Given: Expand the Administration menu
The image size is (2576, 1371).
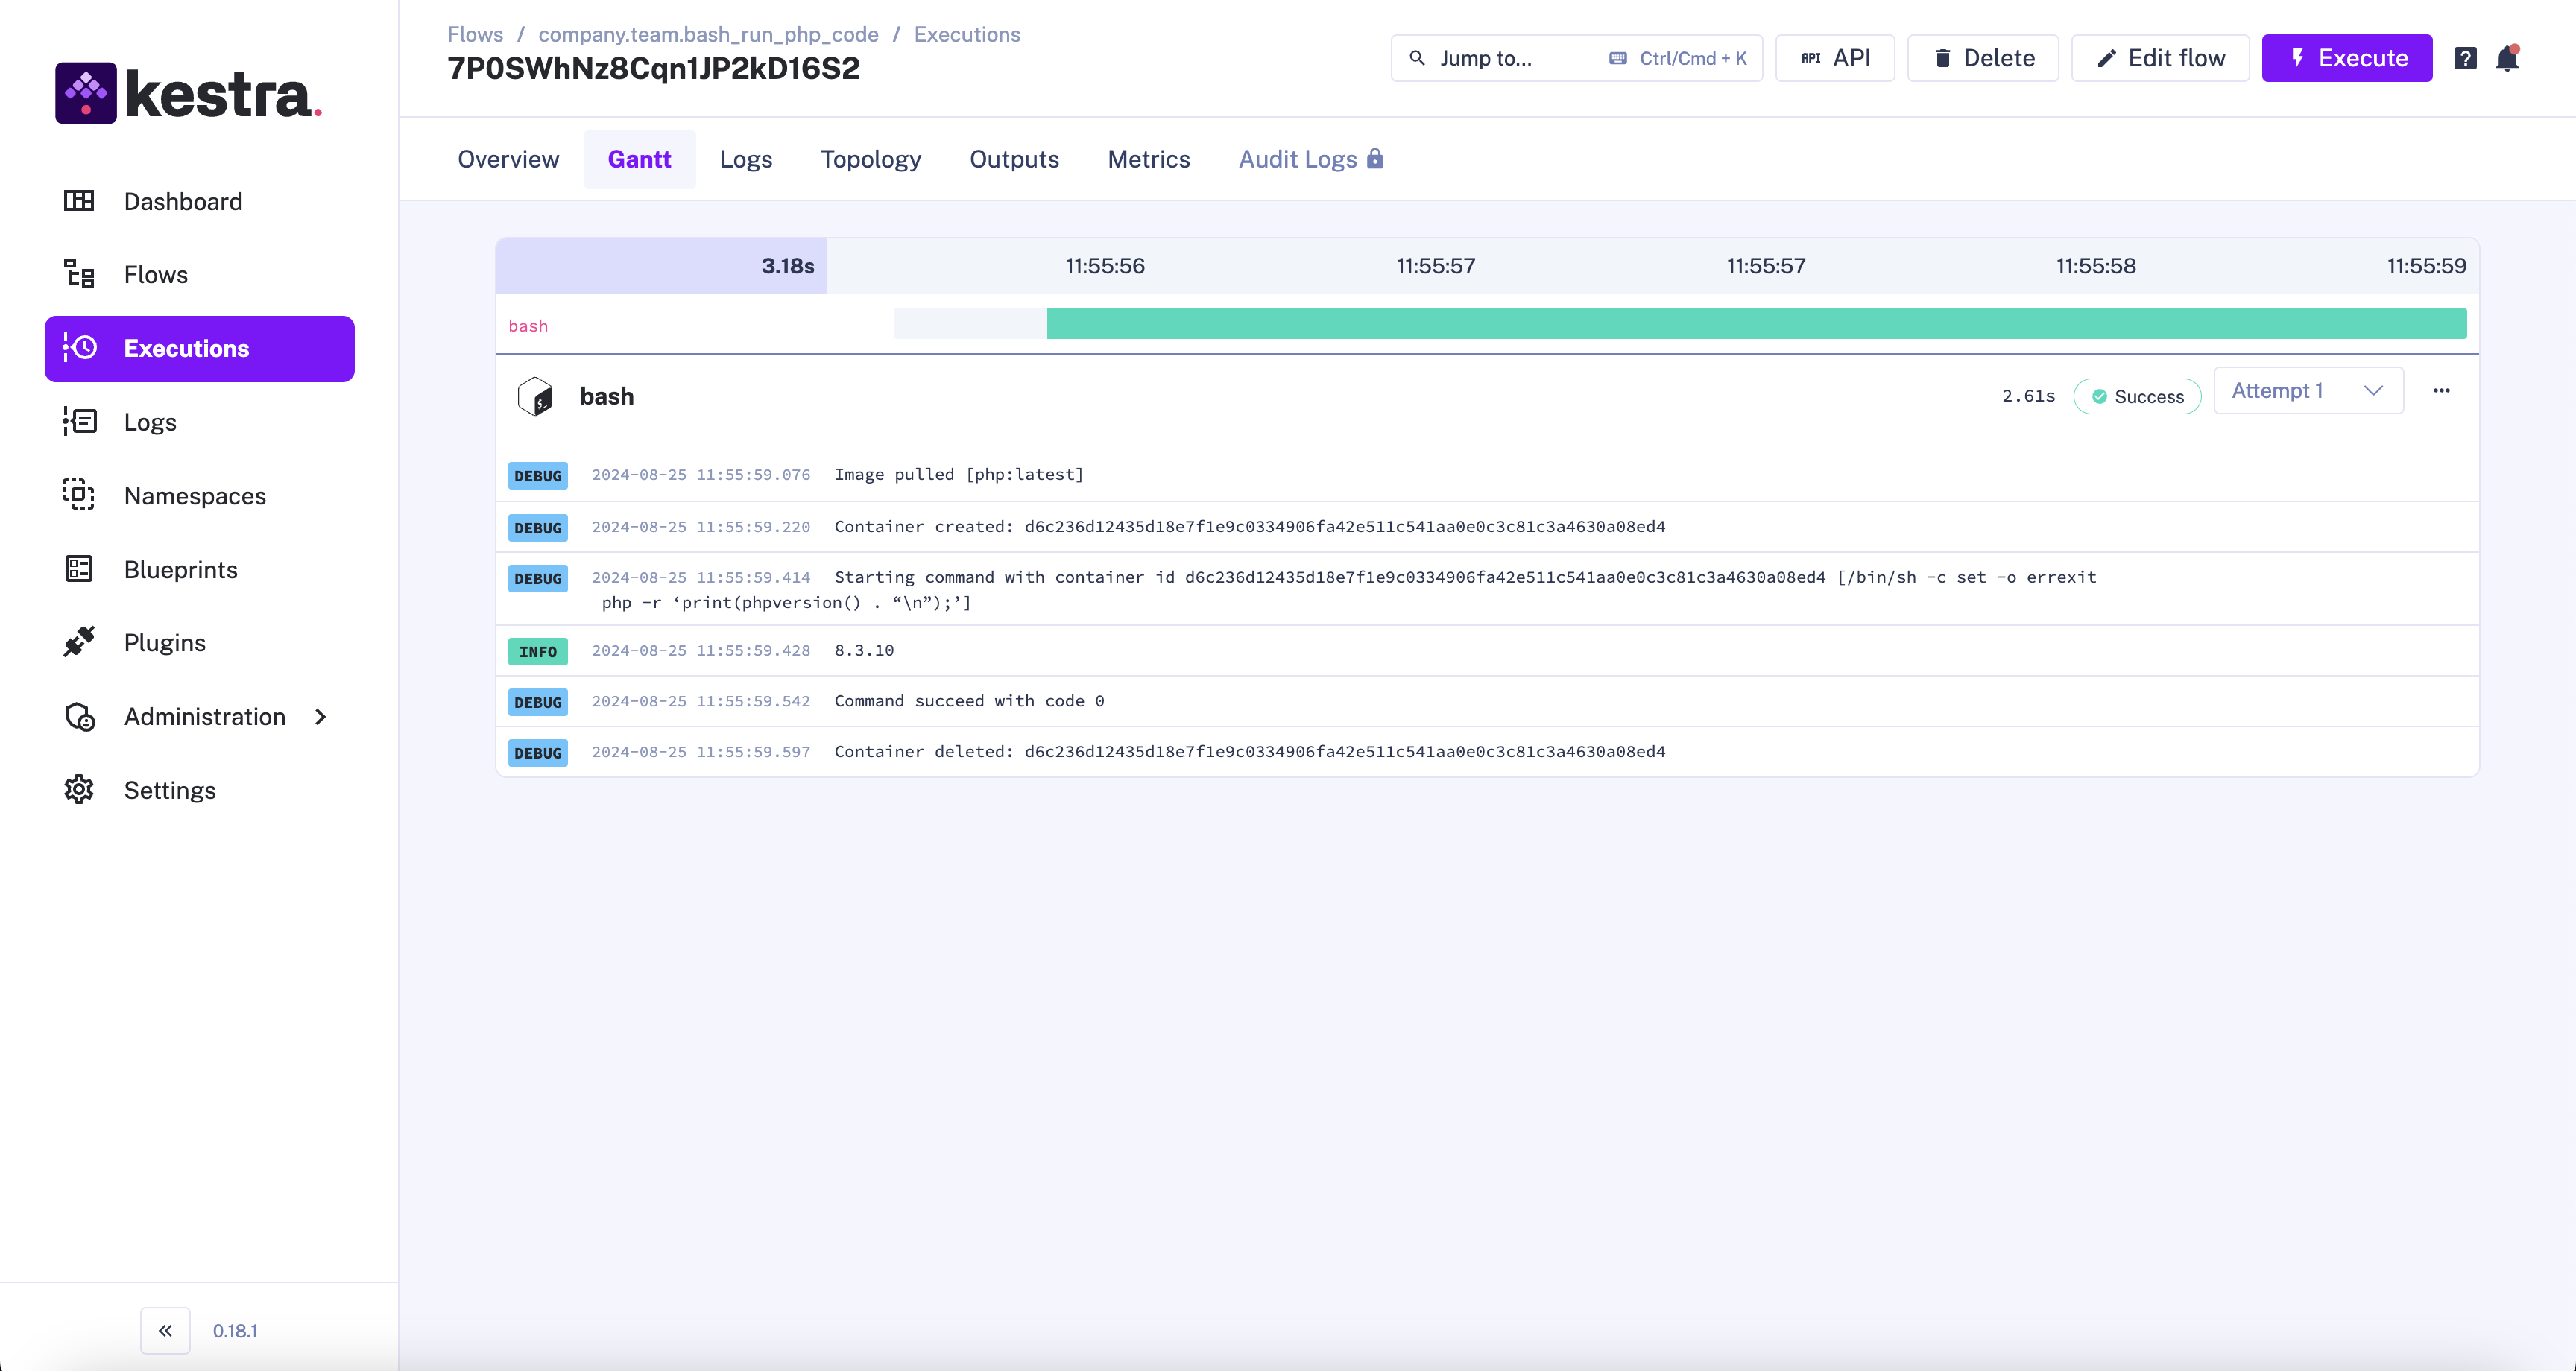Looking at the screenshot, I should pos(204,717).
